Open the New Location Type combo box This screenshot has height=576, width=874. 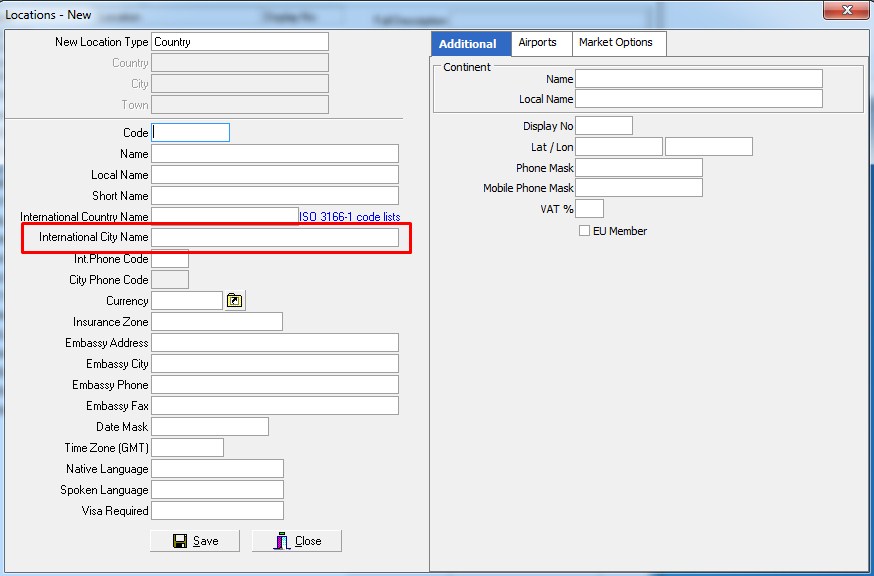click(x=240, y=42)
